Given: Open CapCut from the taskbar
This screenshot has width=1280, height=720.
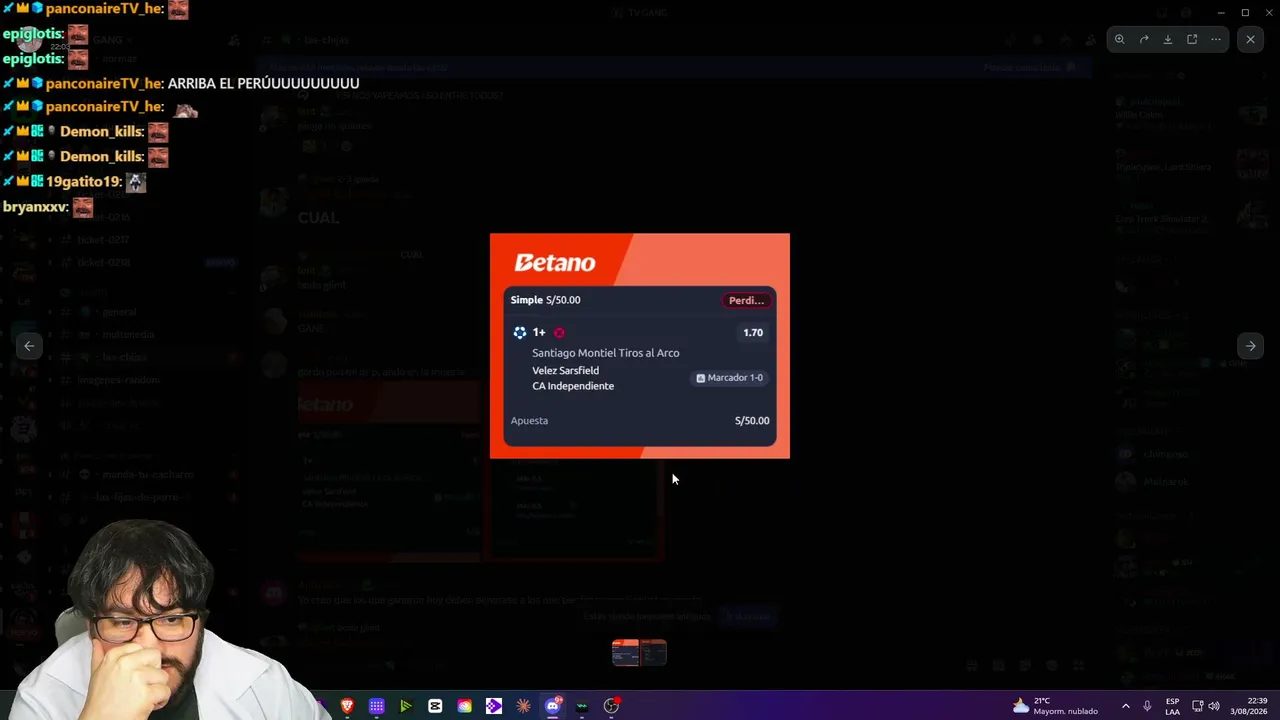Looking at the screenshot, I should click(435, 706).
